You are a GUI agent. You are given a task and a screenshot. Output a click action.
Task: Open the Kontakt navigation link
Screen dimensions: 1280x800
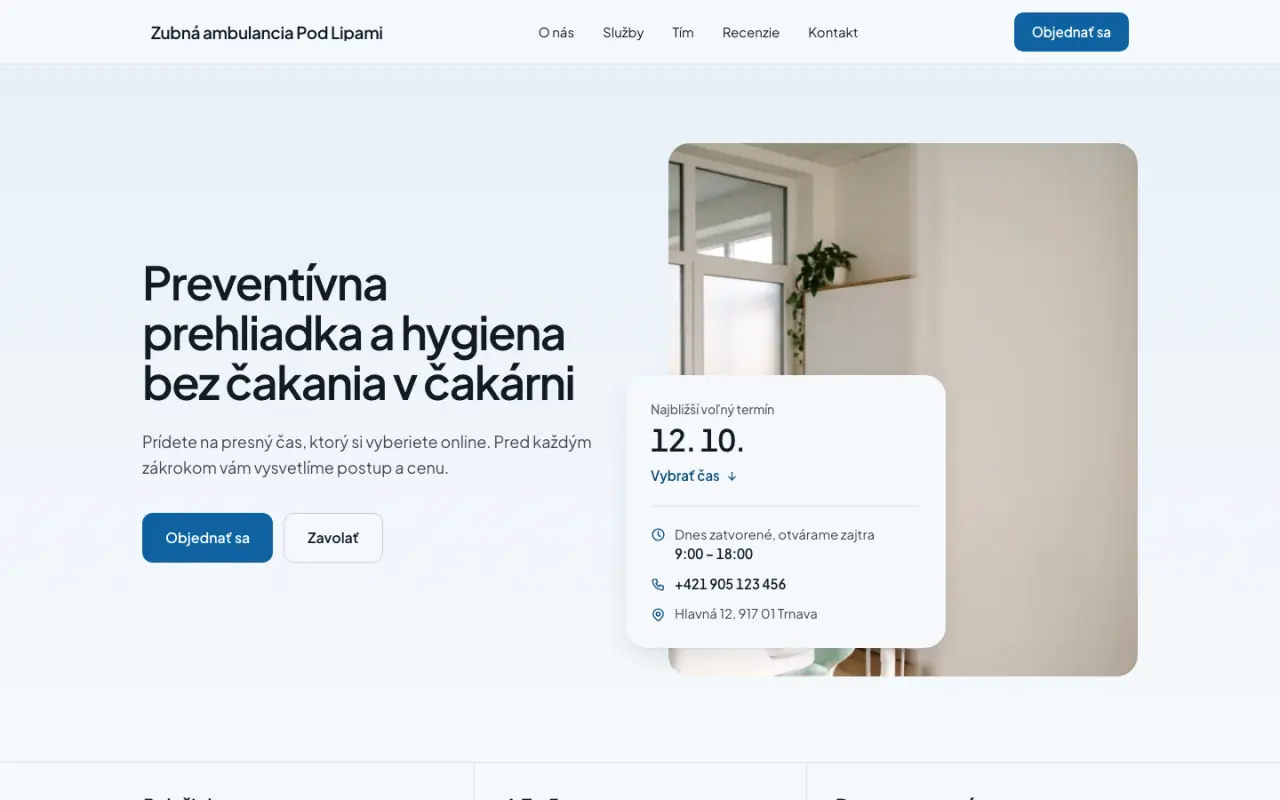(x=833, y=32)
